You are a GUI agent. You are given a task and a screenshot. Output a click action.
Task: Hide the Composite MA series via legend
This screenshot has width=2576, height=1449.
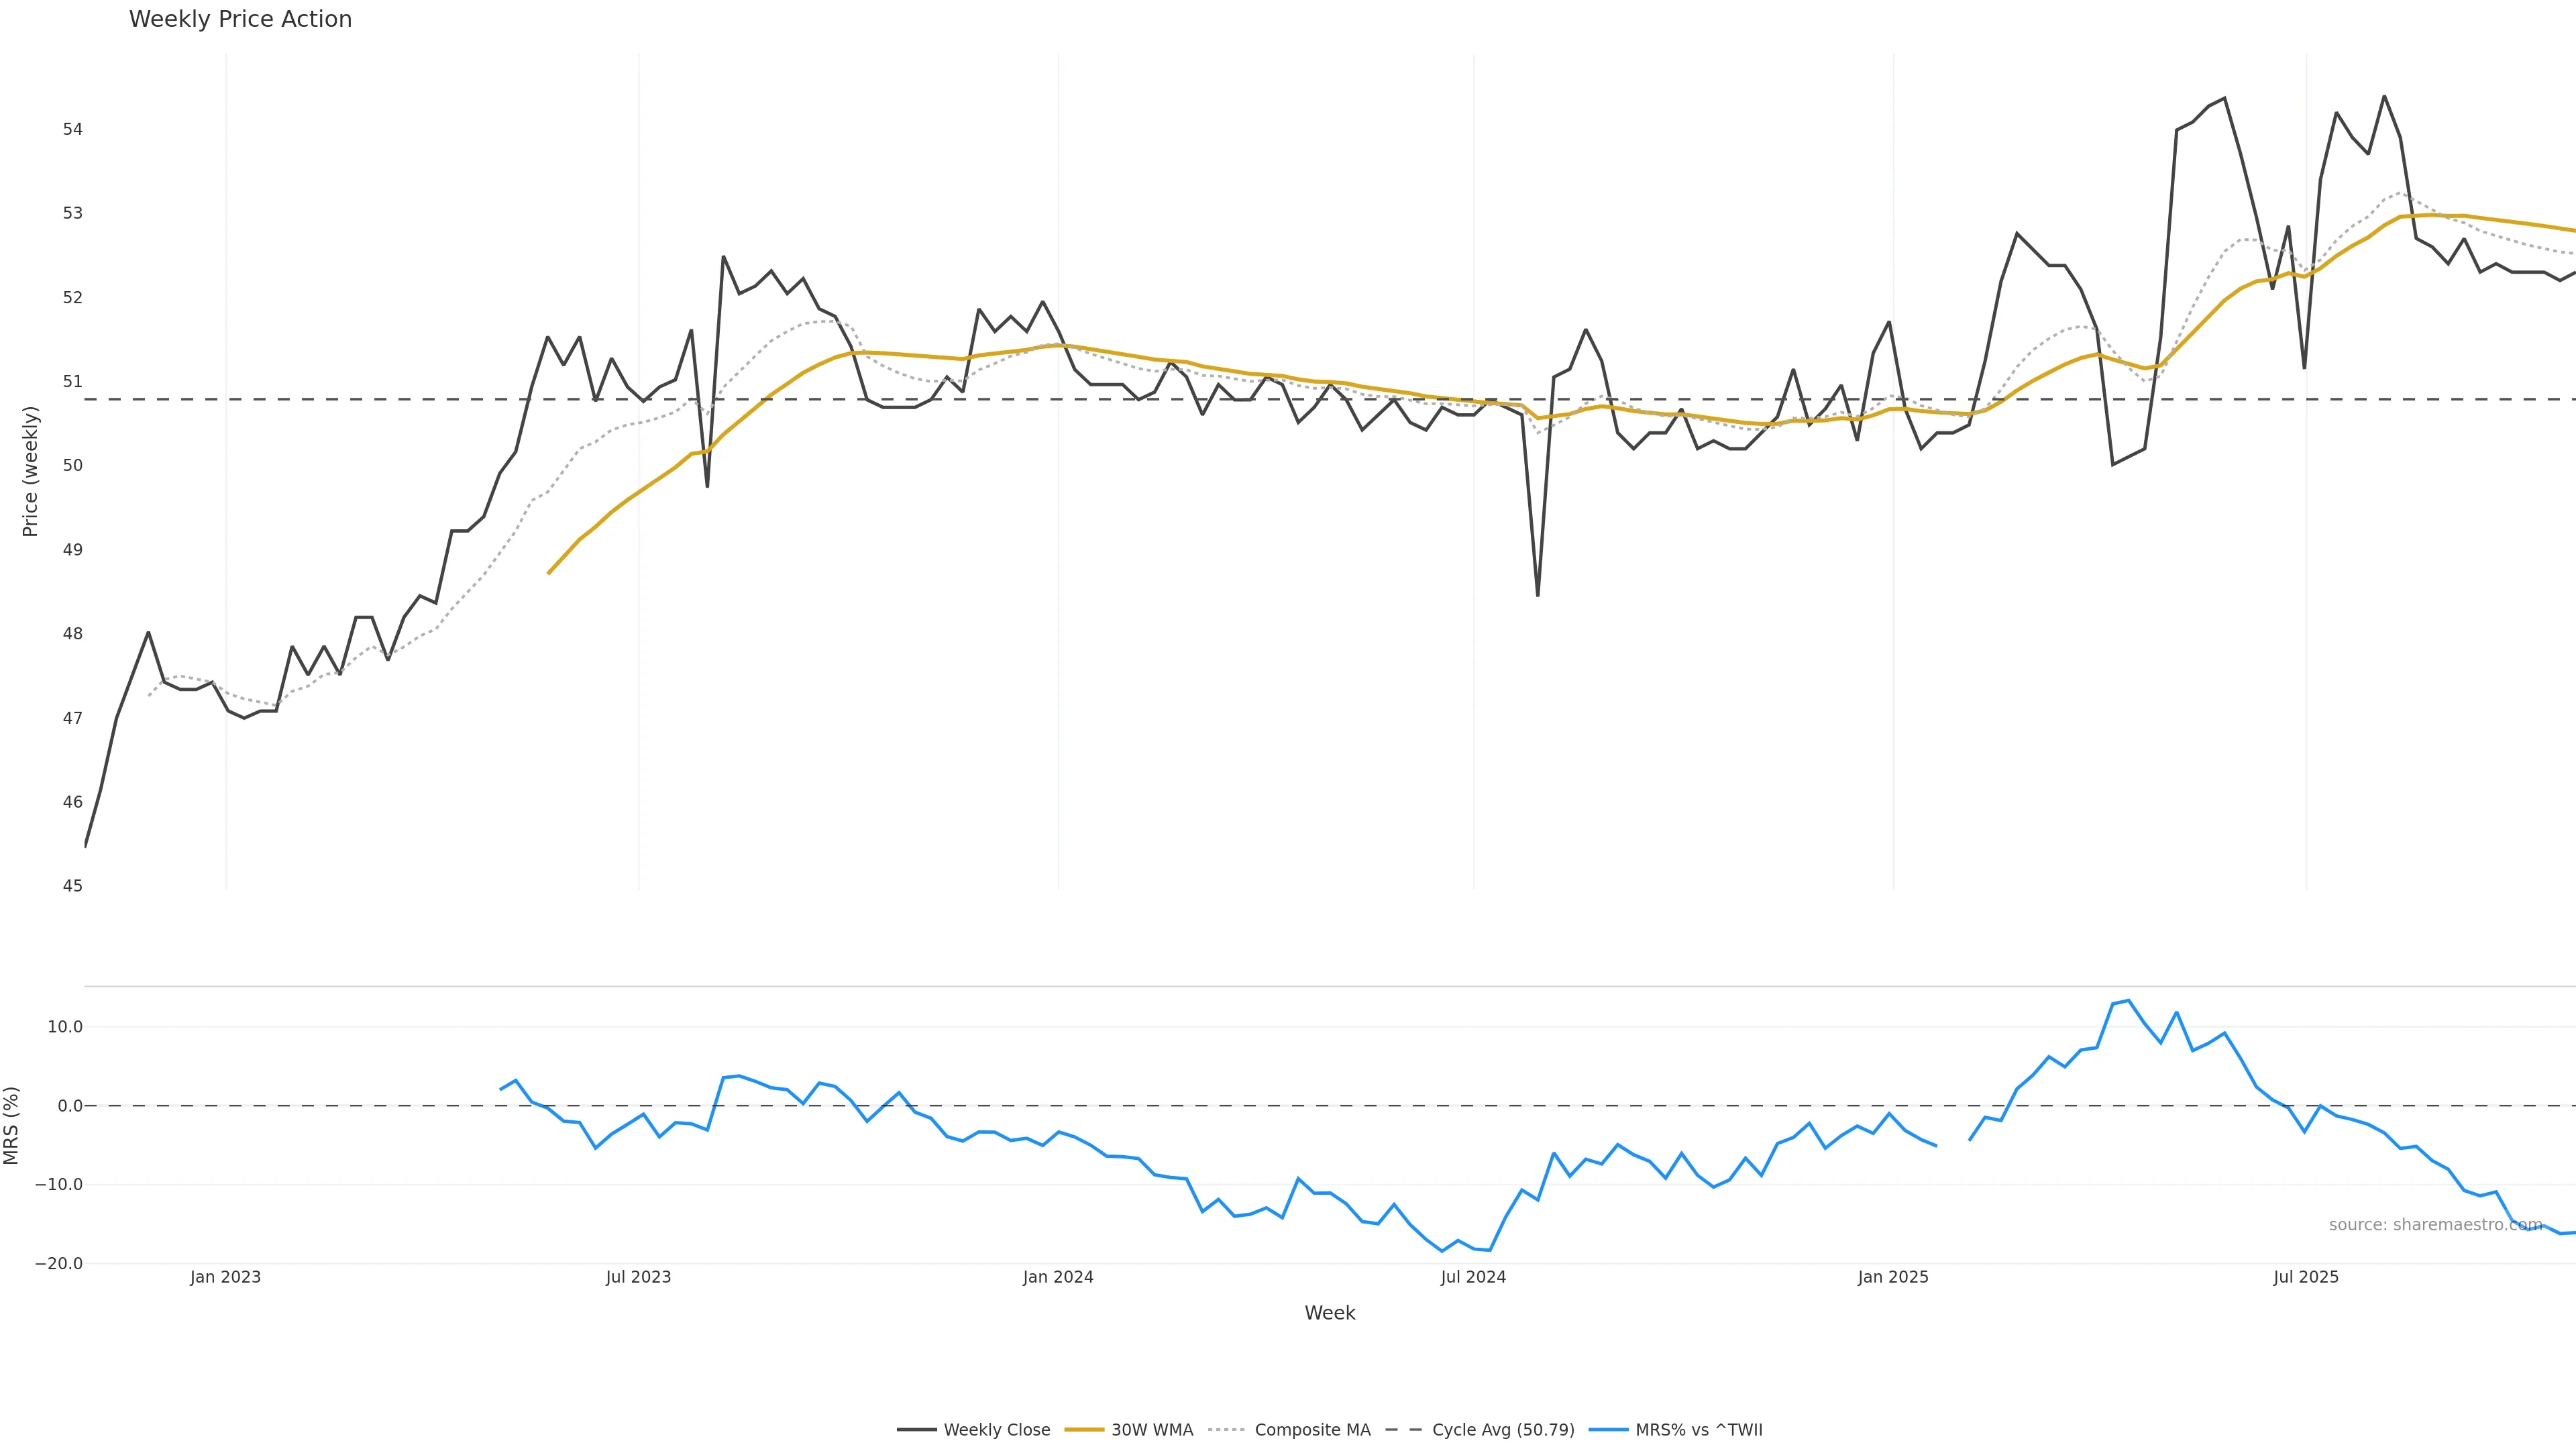(1312, 1430)
